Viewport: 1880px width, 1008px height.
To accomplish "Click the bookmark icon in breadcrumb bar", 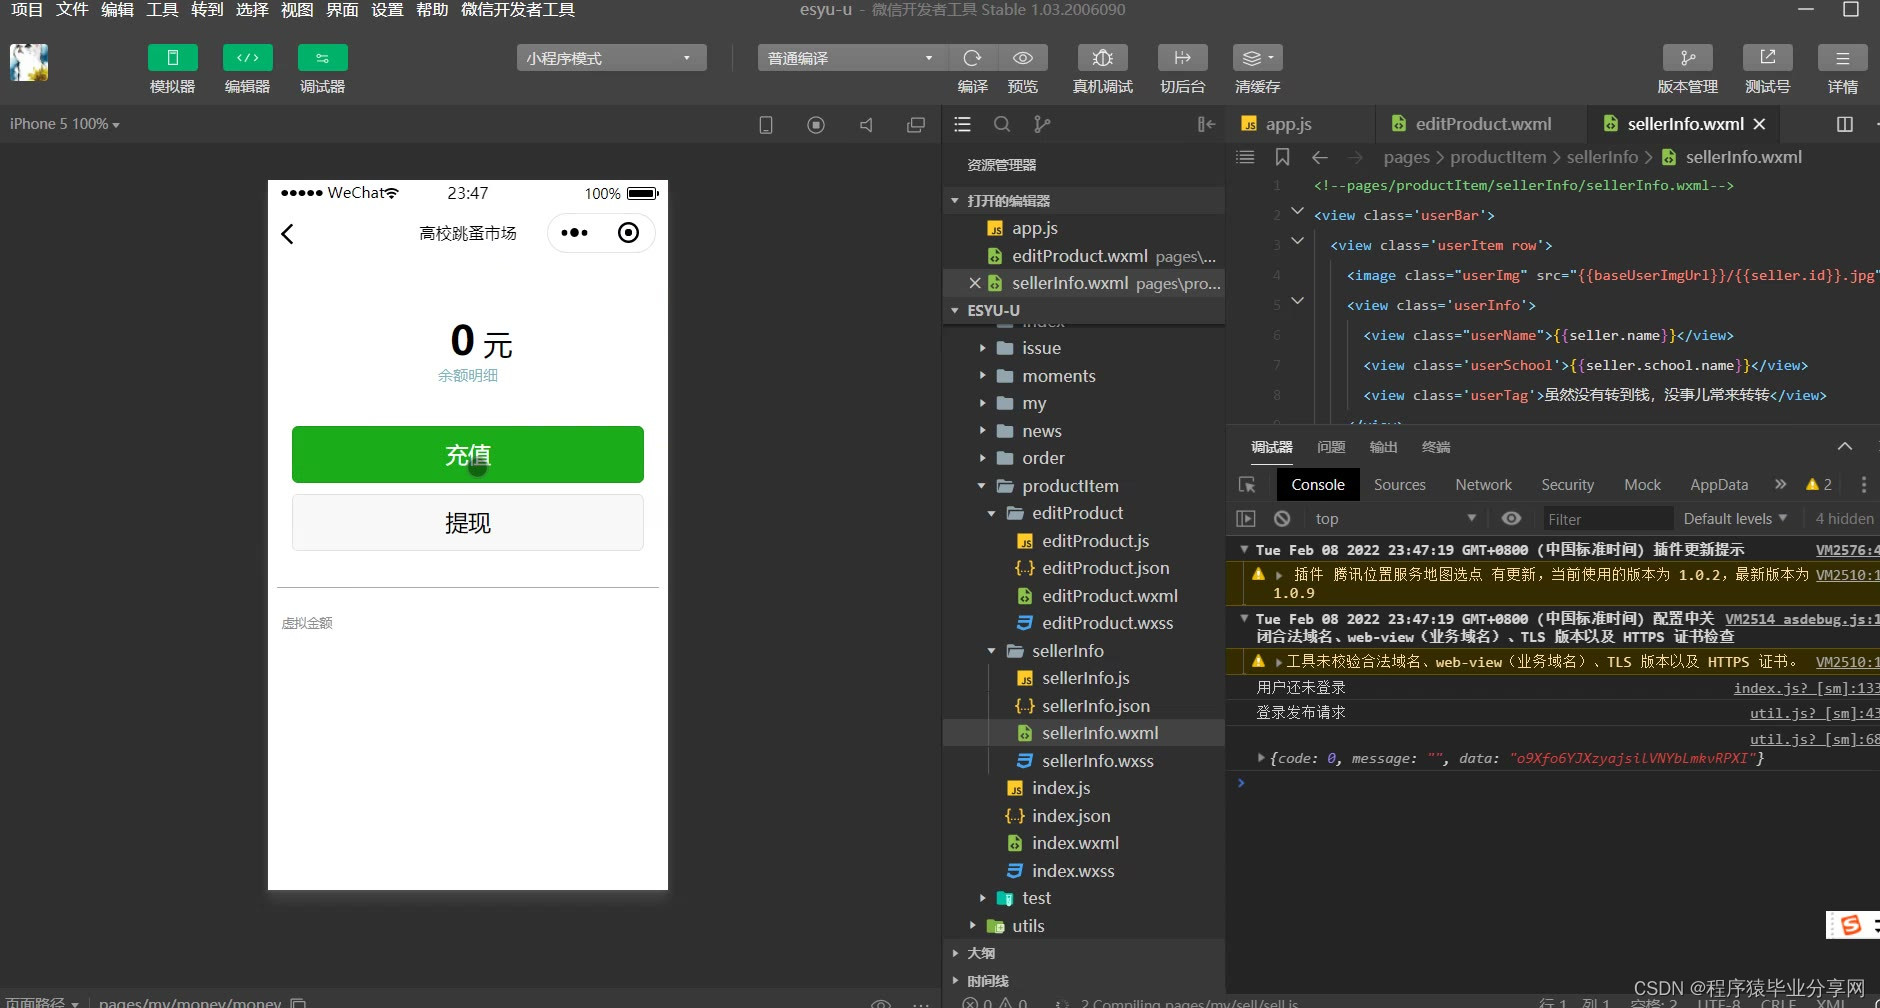I will pyautogui.click(x=1282, y=157).
